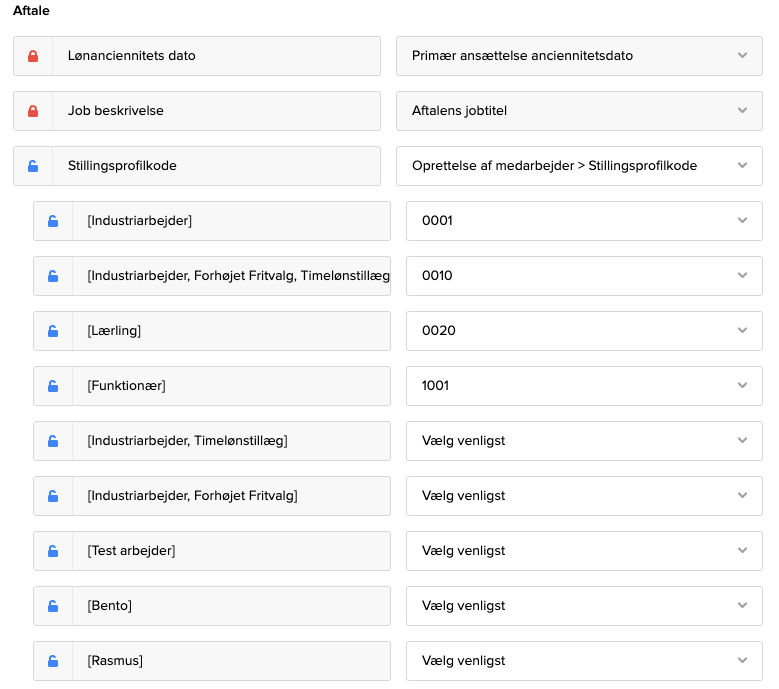Image resolution: width=779 pixels, height=689 pixels.
Task: Toggle the blue unlock icon for Stillingsprofilkode
Action: coord(33,166)
